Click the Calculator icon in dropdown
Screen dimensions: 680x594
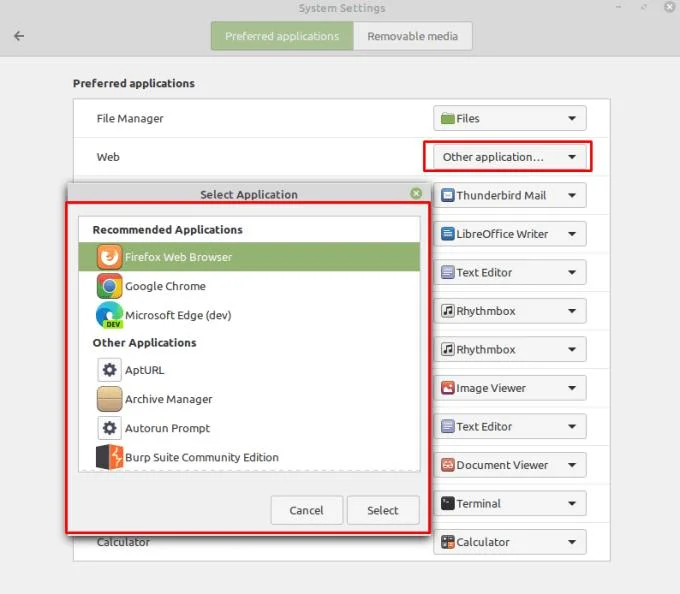tap(448, 542)
